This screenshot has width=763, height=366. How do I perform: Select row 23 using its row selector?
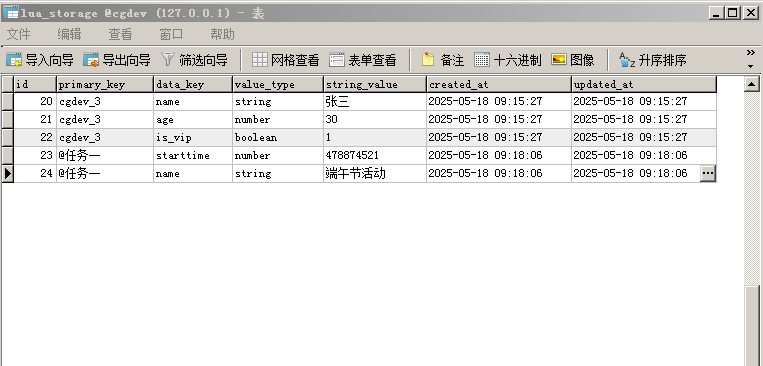7,155
